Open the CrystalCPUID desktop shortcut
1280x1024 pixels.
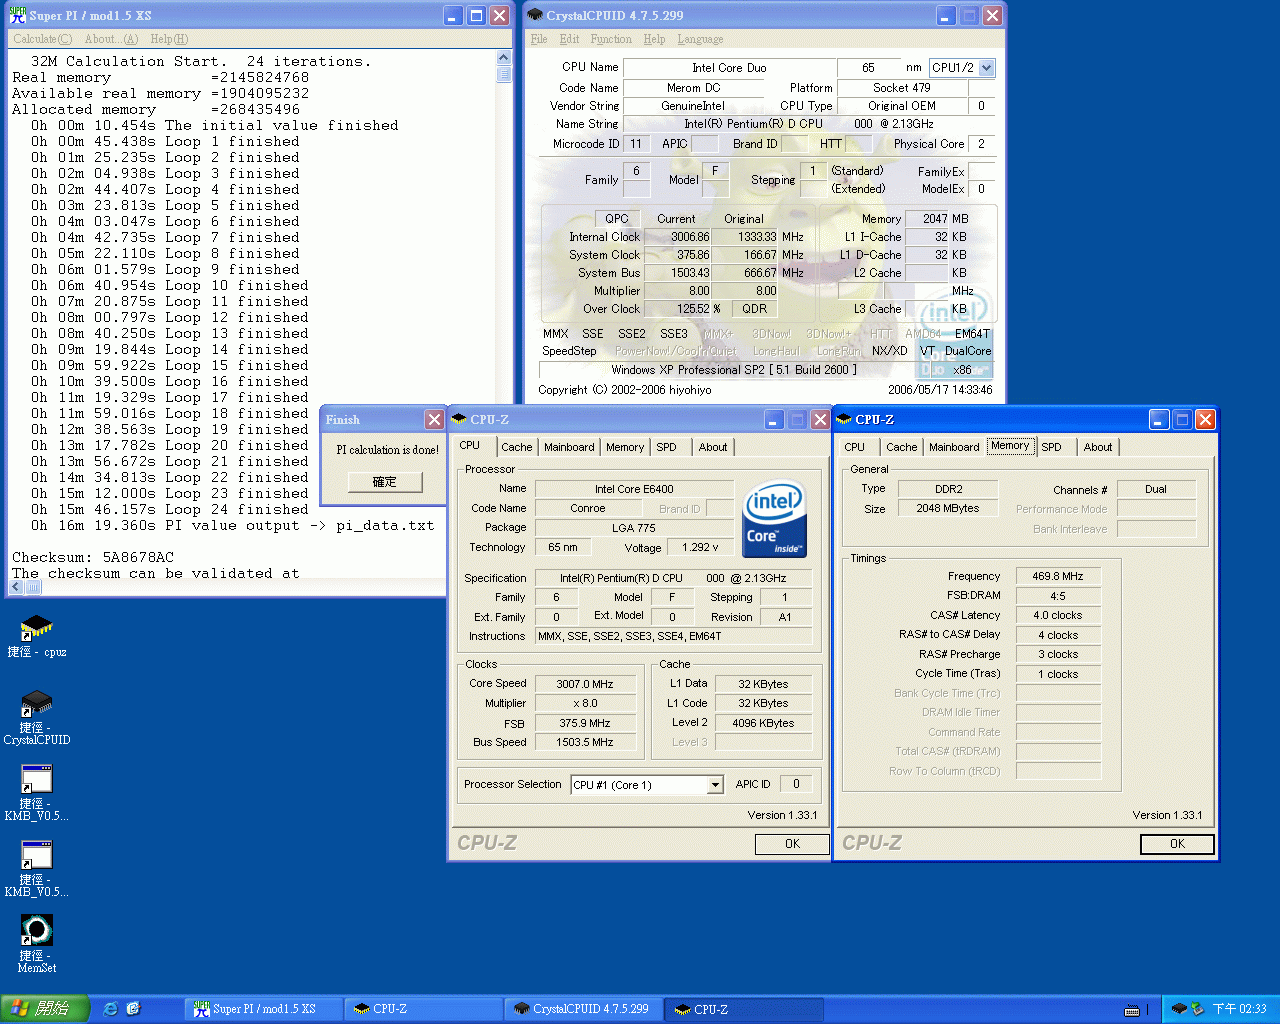(37, 717)
